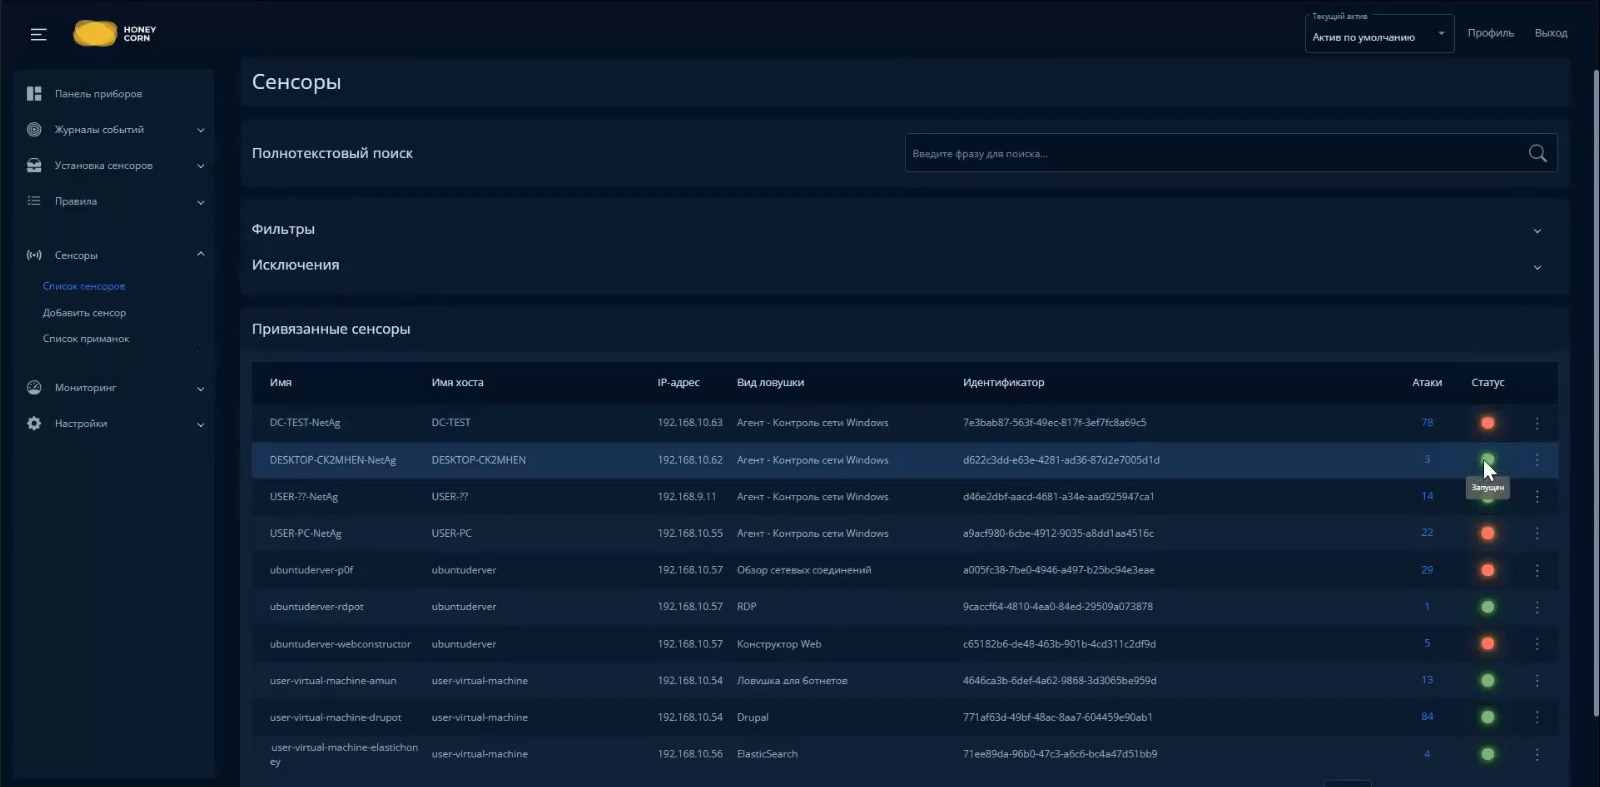This screenshot has width=1600, height=787.
Task: Open the 29 attacks link for ubuntuderver-p0f
Action: tap(1427, 570)
